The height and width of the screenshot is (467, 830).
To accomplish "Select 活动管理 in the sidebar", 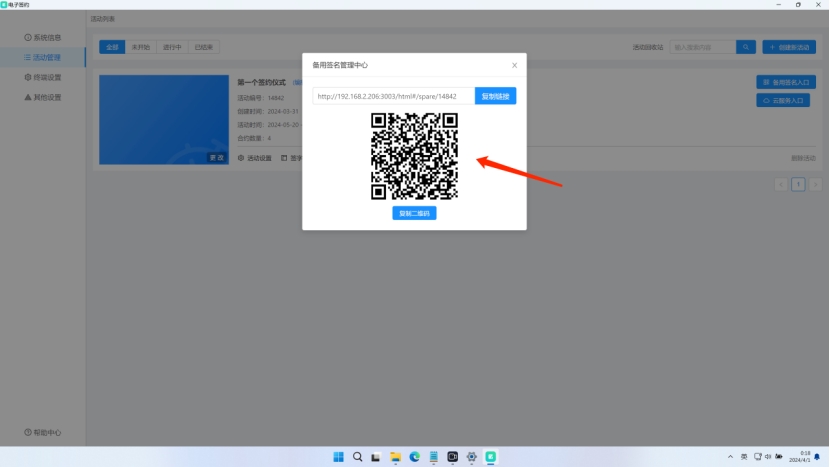I will (42, 57).
